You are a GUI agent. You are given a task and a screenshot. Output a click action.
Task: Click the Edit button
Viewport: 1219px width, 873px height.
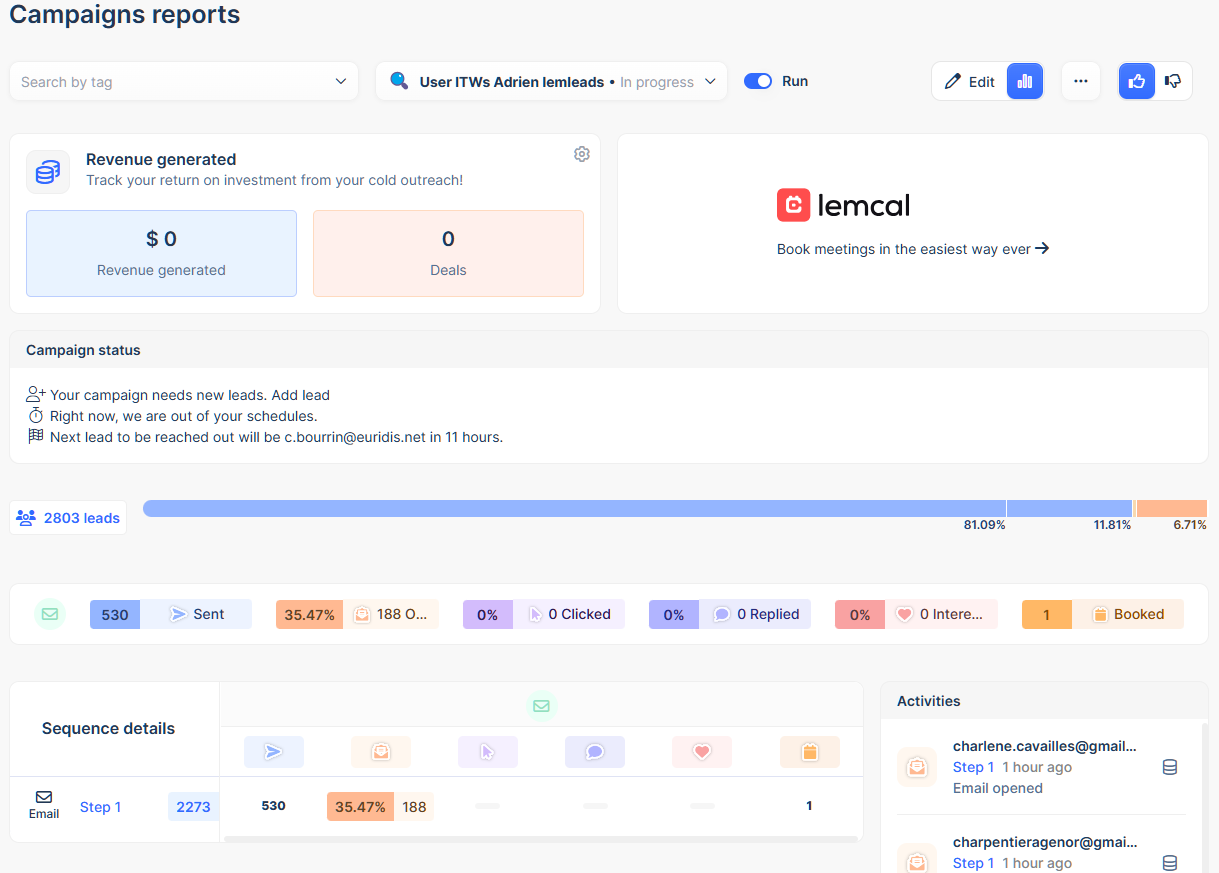pyautogui.click(x=969, y=82)
